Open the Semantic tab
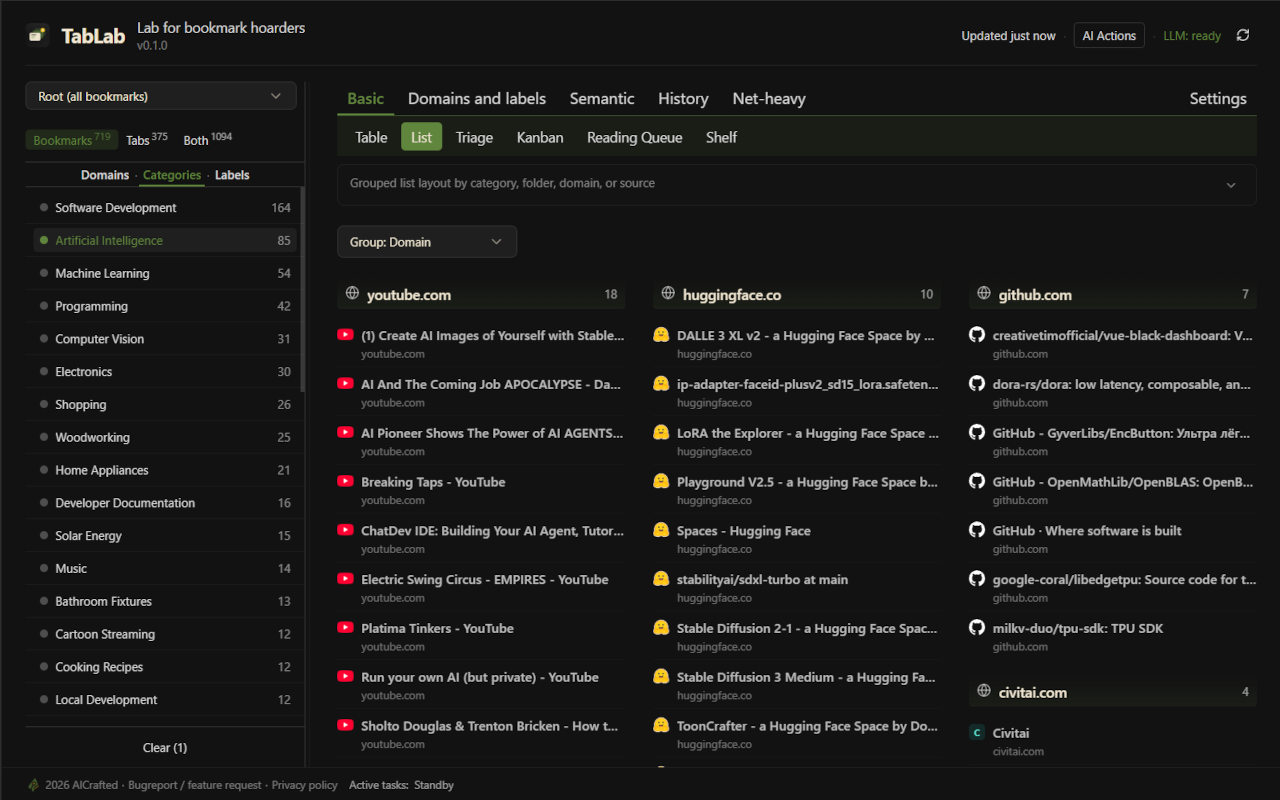 click(602, 98)
